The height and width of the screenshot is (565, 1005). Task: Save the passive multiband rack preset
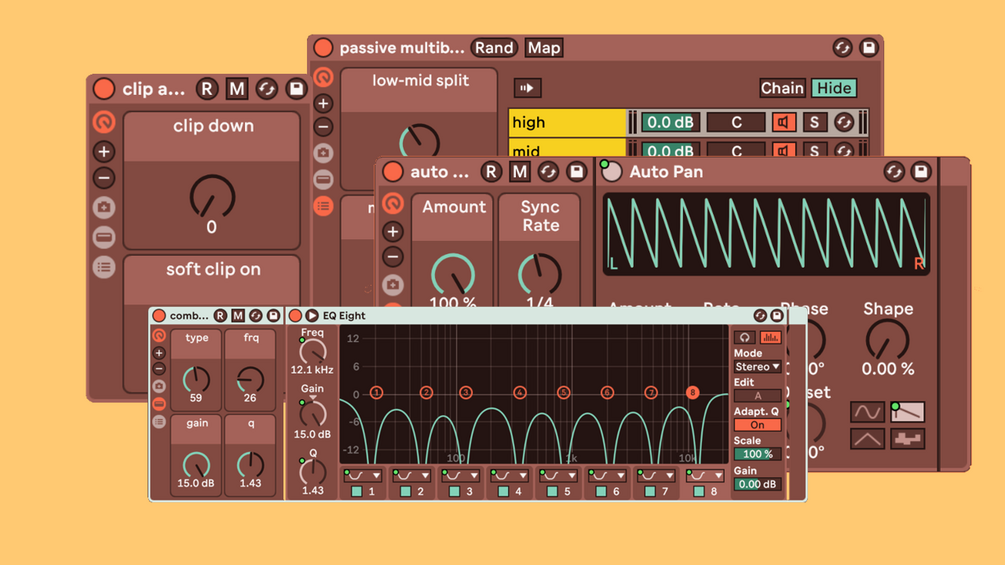868,47
